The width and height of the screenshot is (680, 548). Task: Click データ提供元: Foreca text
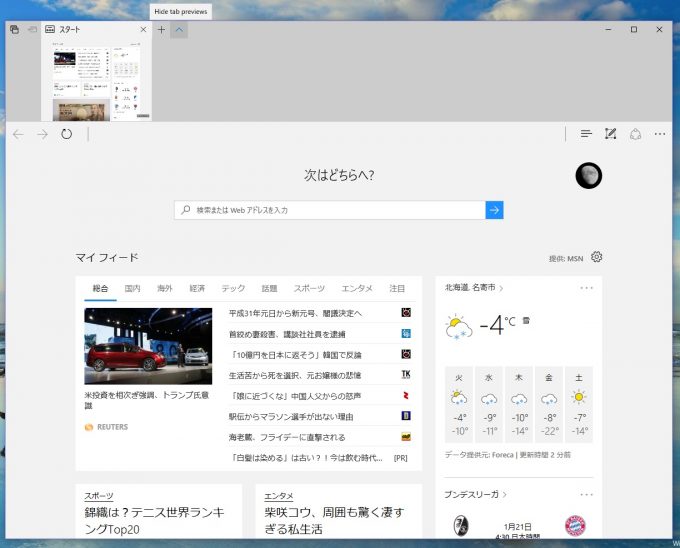[479, 455]
